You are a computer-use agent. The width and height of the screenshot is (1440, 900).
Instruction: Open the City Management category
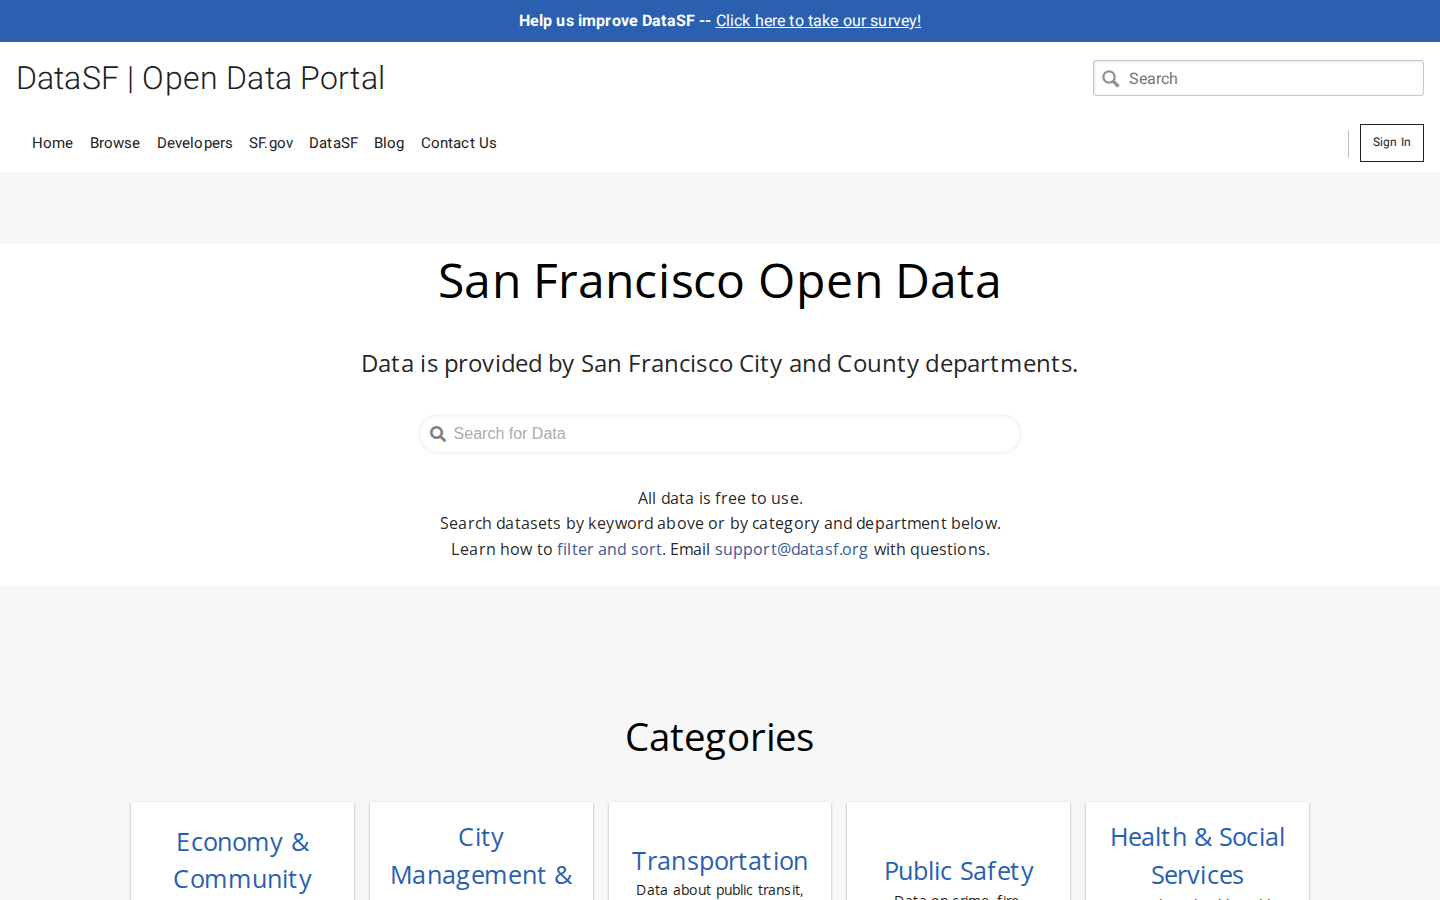tap(481, 856)
